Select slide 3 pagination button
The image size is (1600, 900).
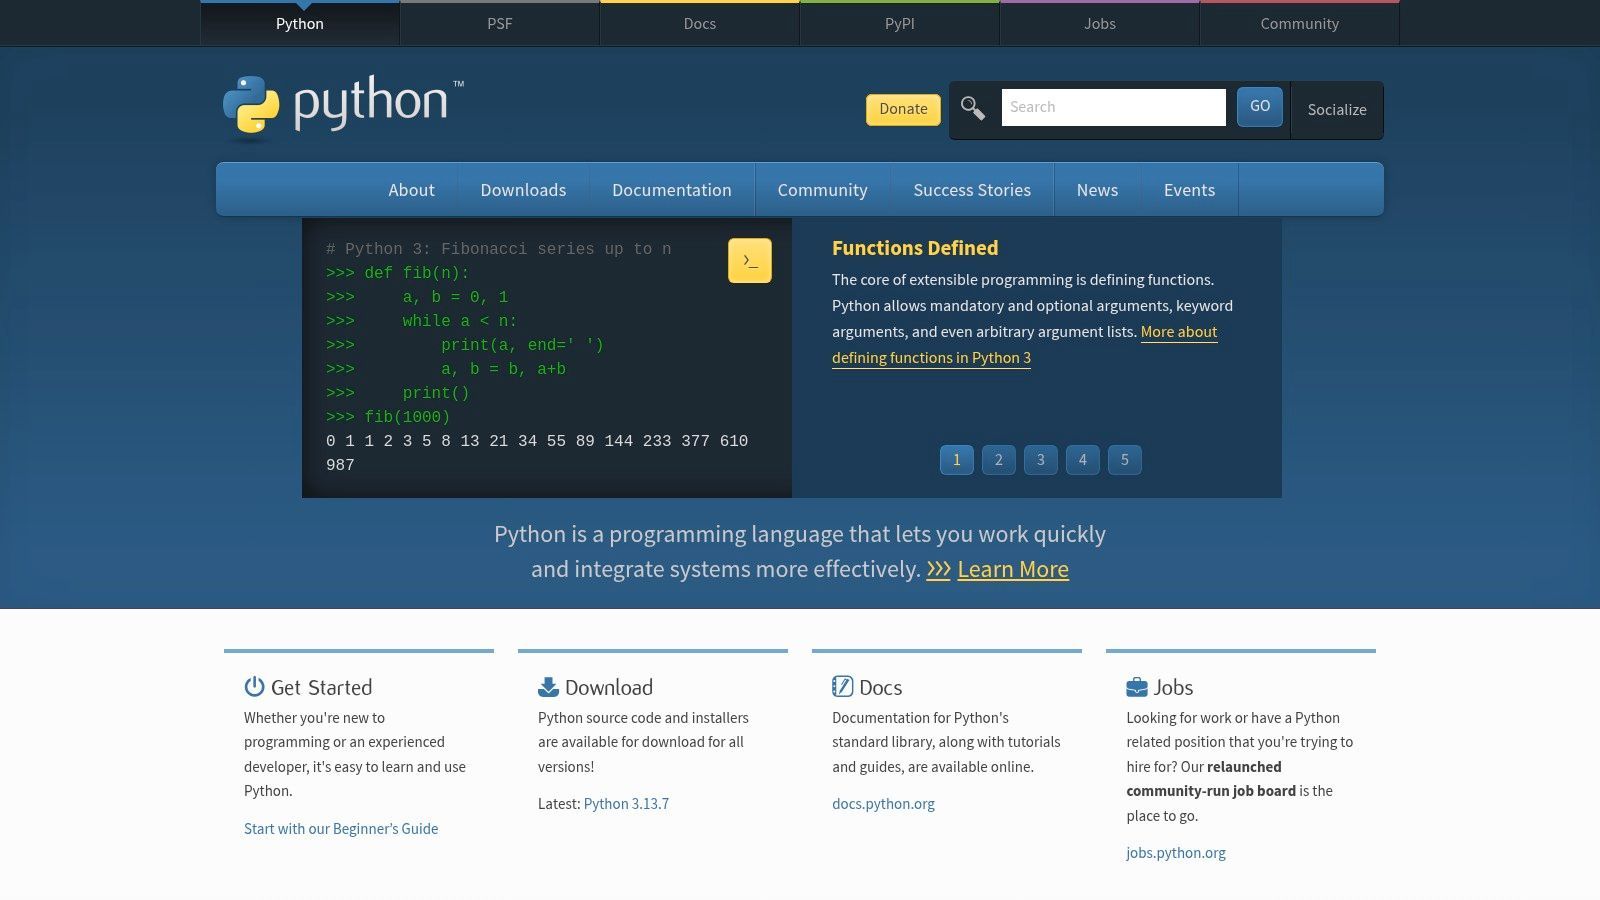(x=1040, y=460)
